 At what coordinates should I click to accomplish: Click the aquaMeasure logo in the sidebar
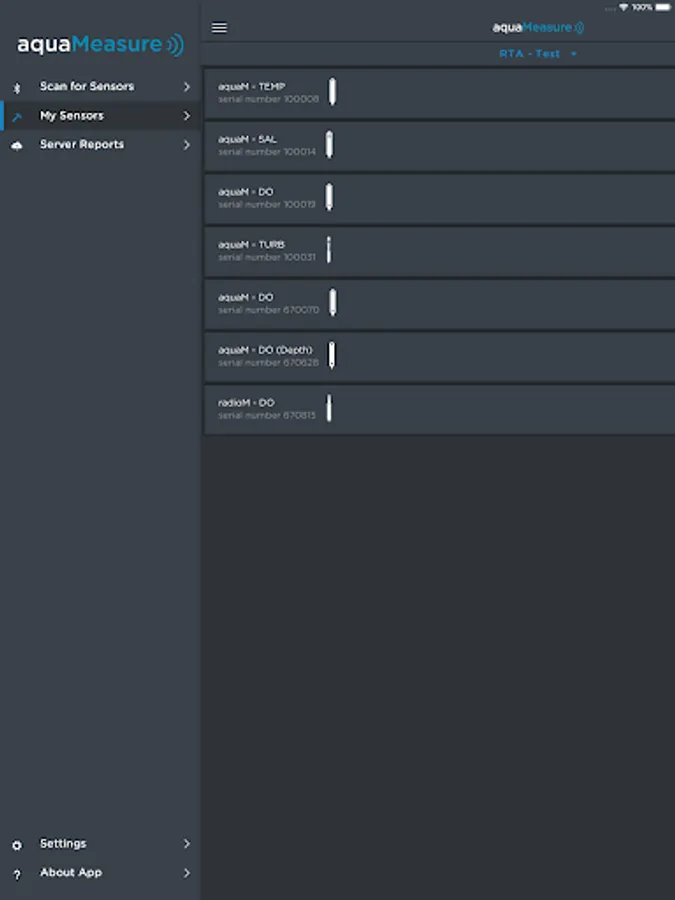click(100, 45)
